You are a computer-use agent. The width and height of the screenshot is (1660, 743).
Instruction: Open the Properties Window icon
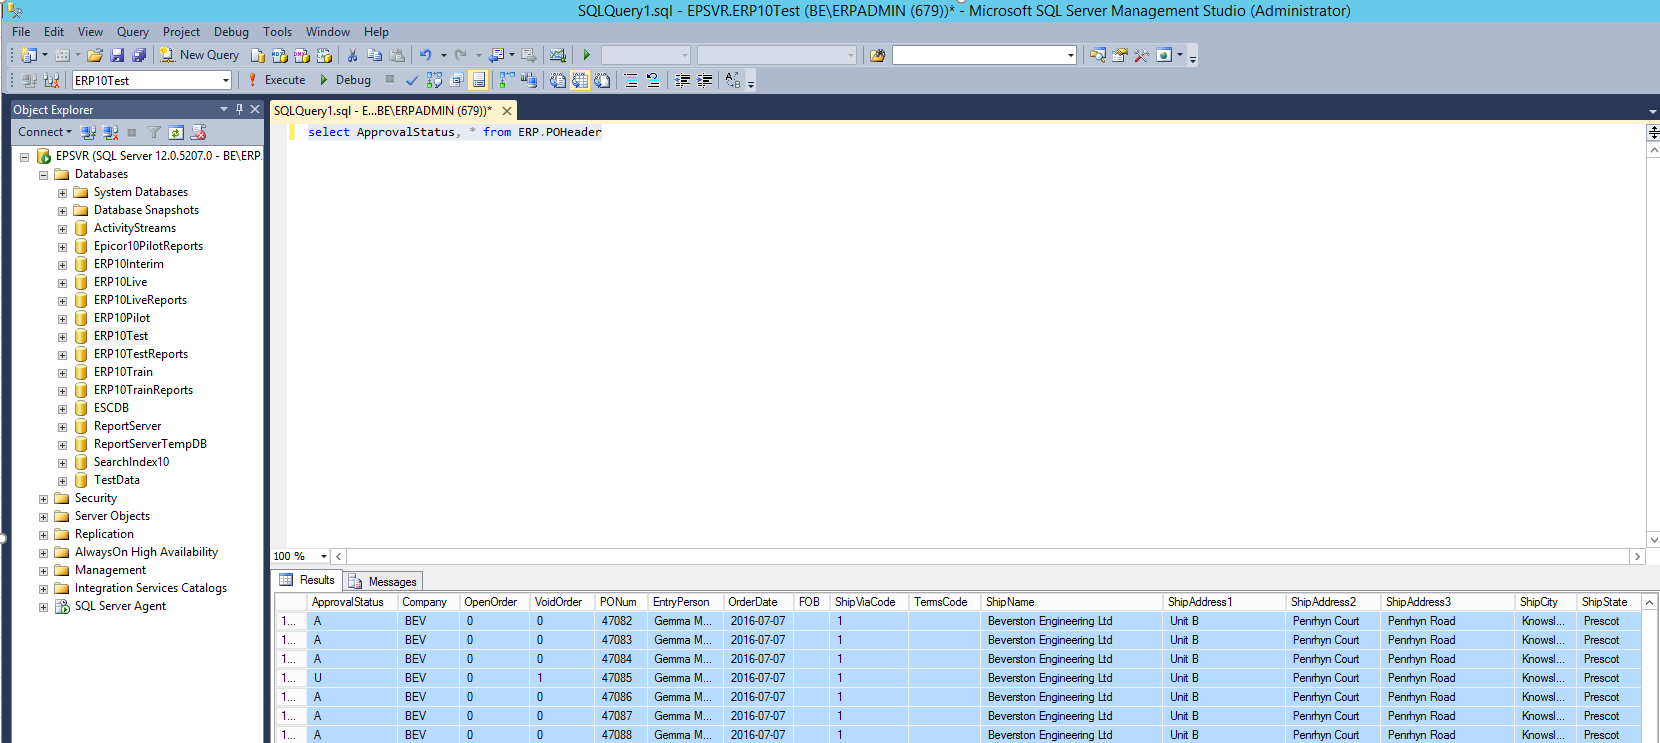point(1120,55)
